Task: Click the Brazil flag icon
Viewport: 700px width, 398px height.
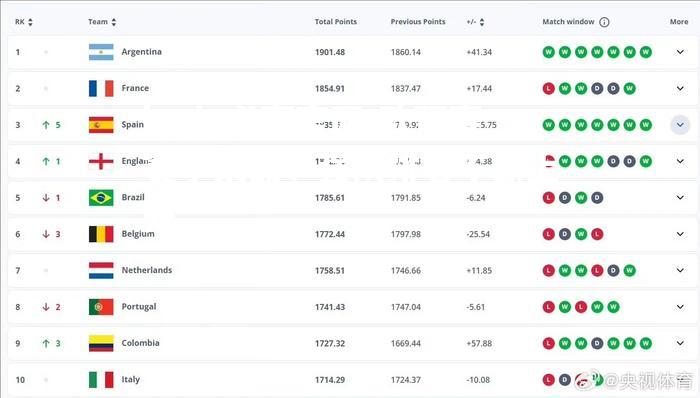Action: [x=101, y=198]
